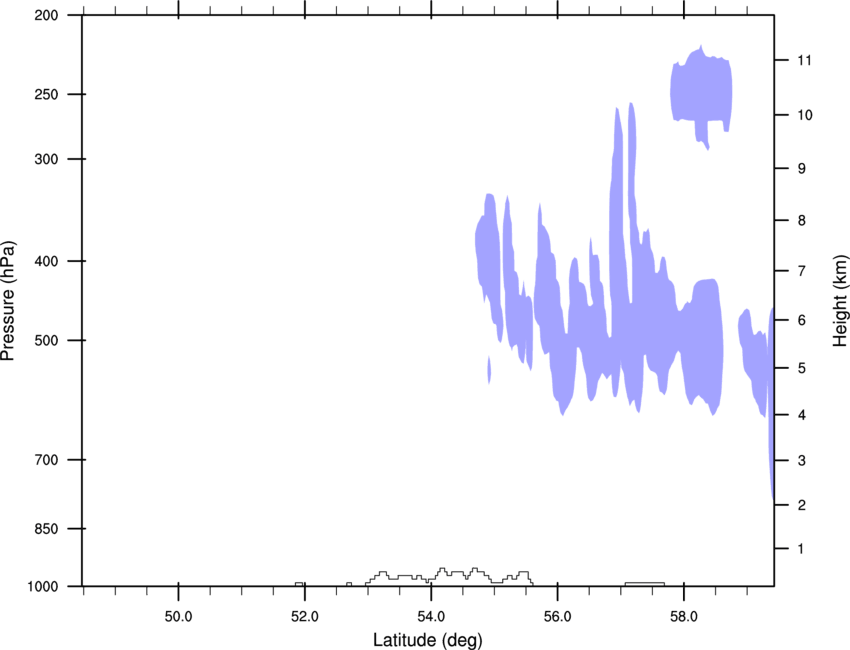Click the 5 km height label
850x650 pixels.
[x=802, y=368]
